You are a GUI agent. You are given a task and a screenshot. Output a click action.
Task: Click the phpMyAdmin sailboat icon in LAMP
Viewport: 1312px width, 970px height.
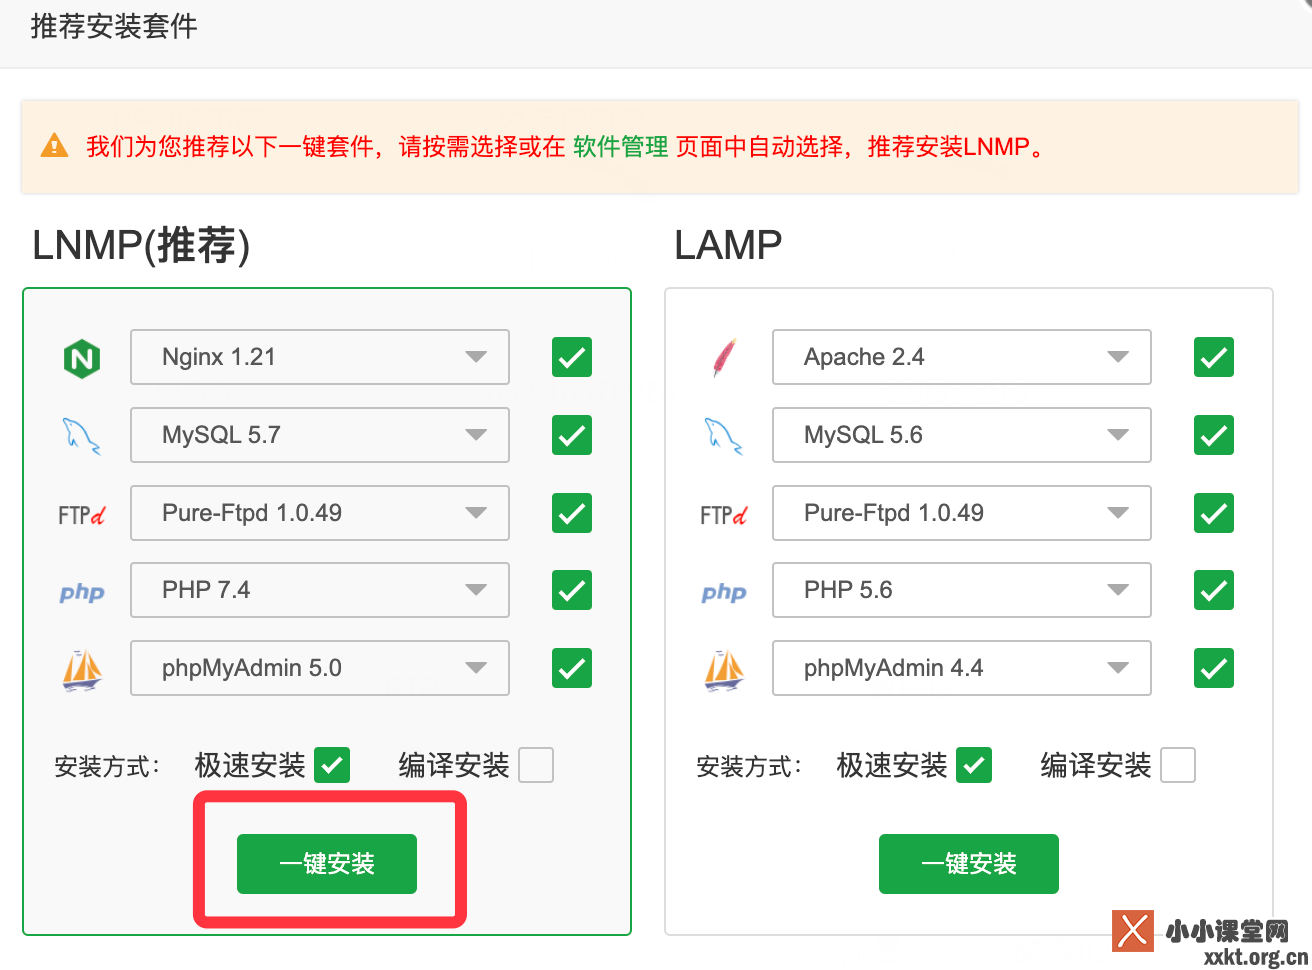[x=724, y=670]
